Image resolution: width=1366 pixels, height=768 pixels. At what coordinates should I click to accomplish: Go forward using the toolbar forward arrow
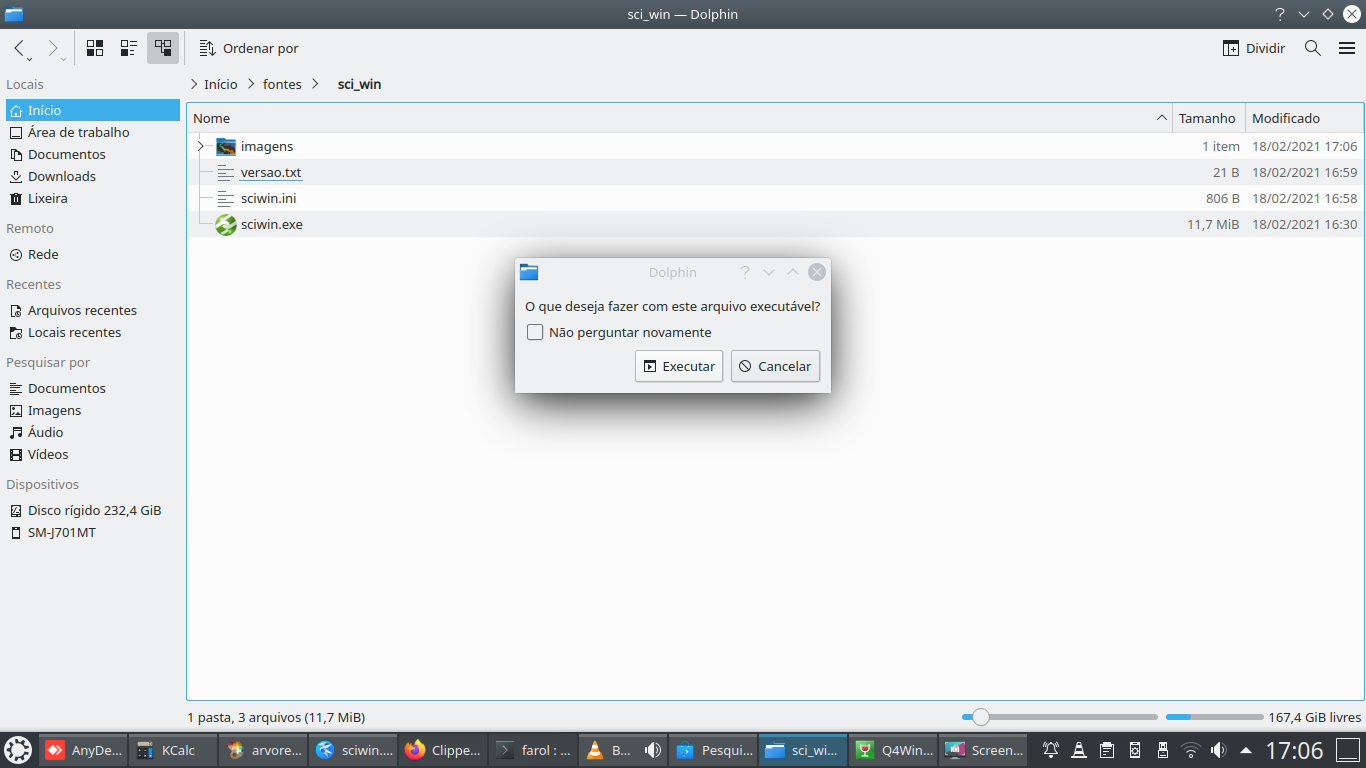pos(54,48)
